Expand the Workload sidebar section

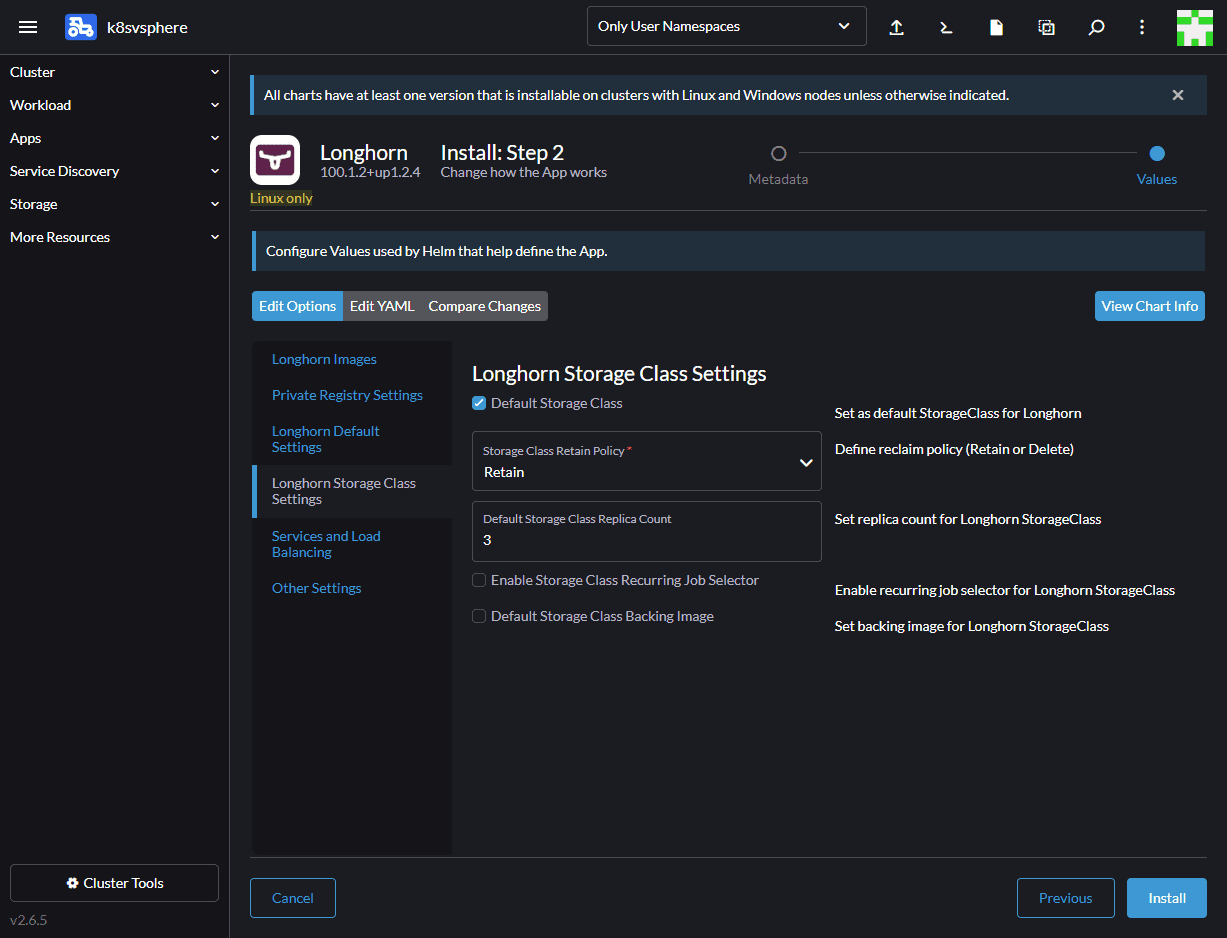coord(114,105)
